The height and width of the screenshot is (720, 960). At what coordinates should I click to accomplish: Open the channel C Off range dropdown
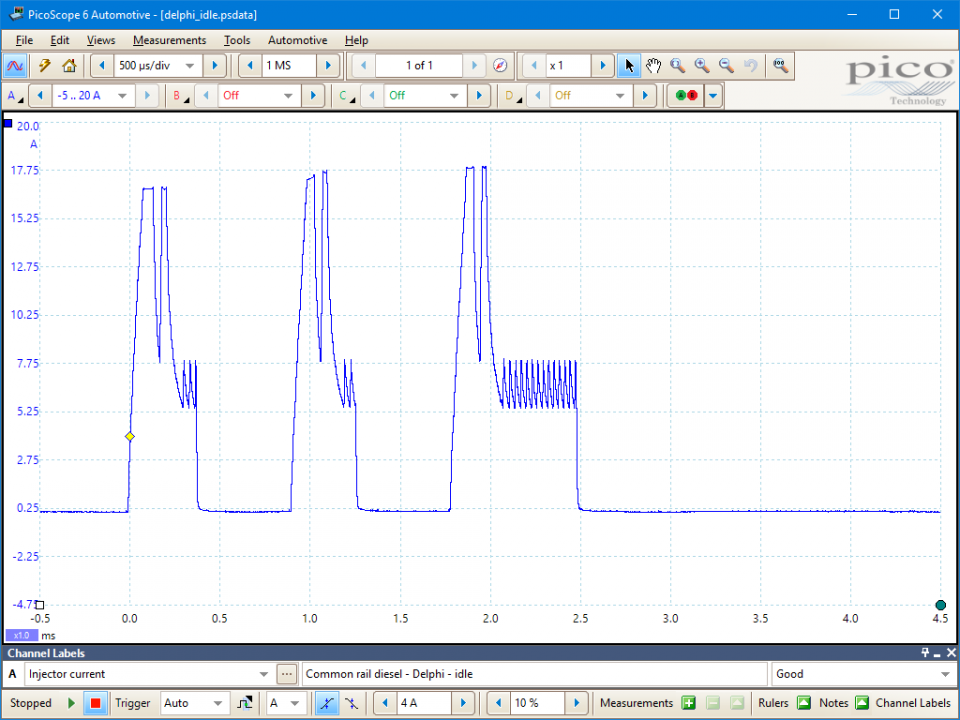click(454, 96)
